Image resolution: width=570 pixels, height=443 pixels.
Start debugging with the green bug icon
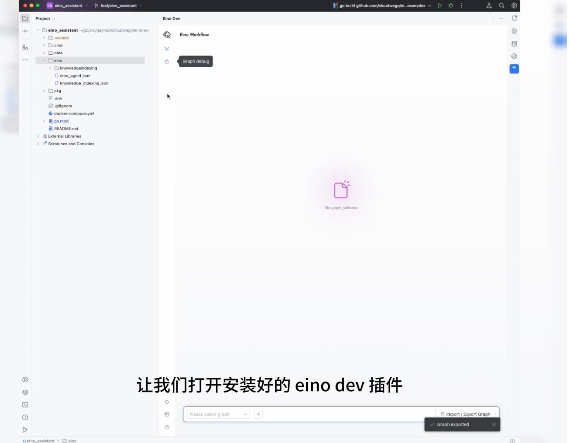point(451,5)
